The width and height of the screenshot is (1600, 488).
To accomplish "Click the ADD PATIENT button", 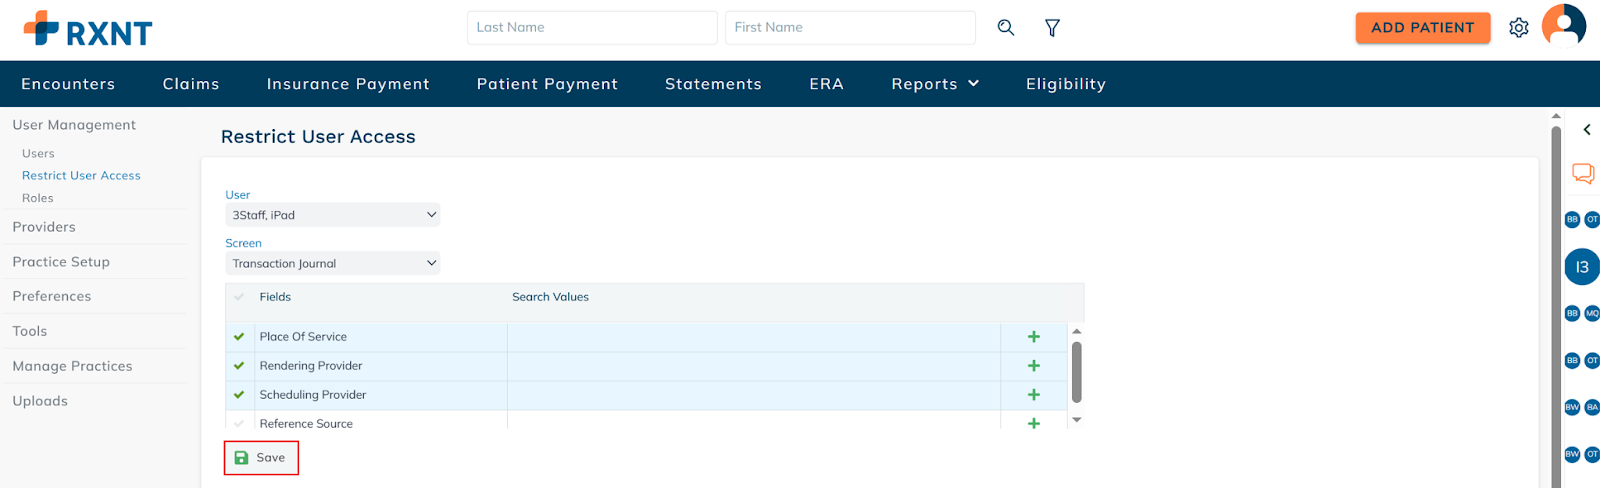I will pos(1422,28).
